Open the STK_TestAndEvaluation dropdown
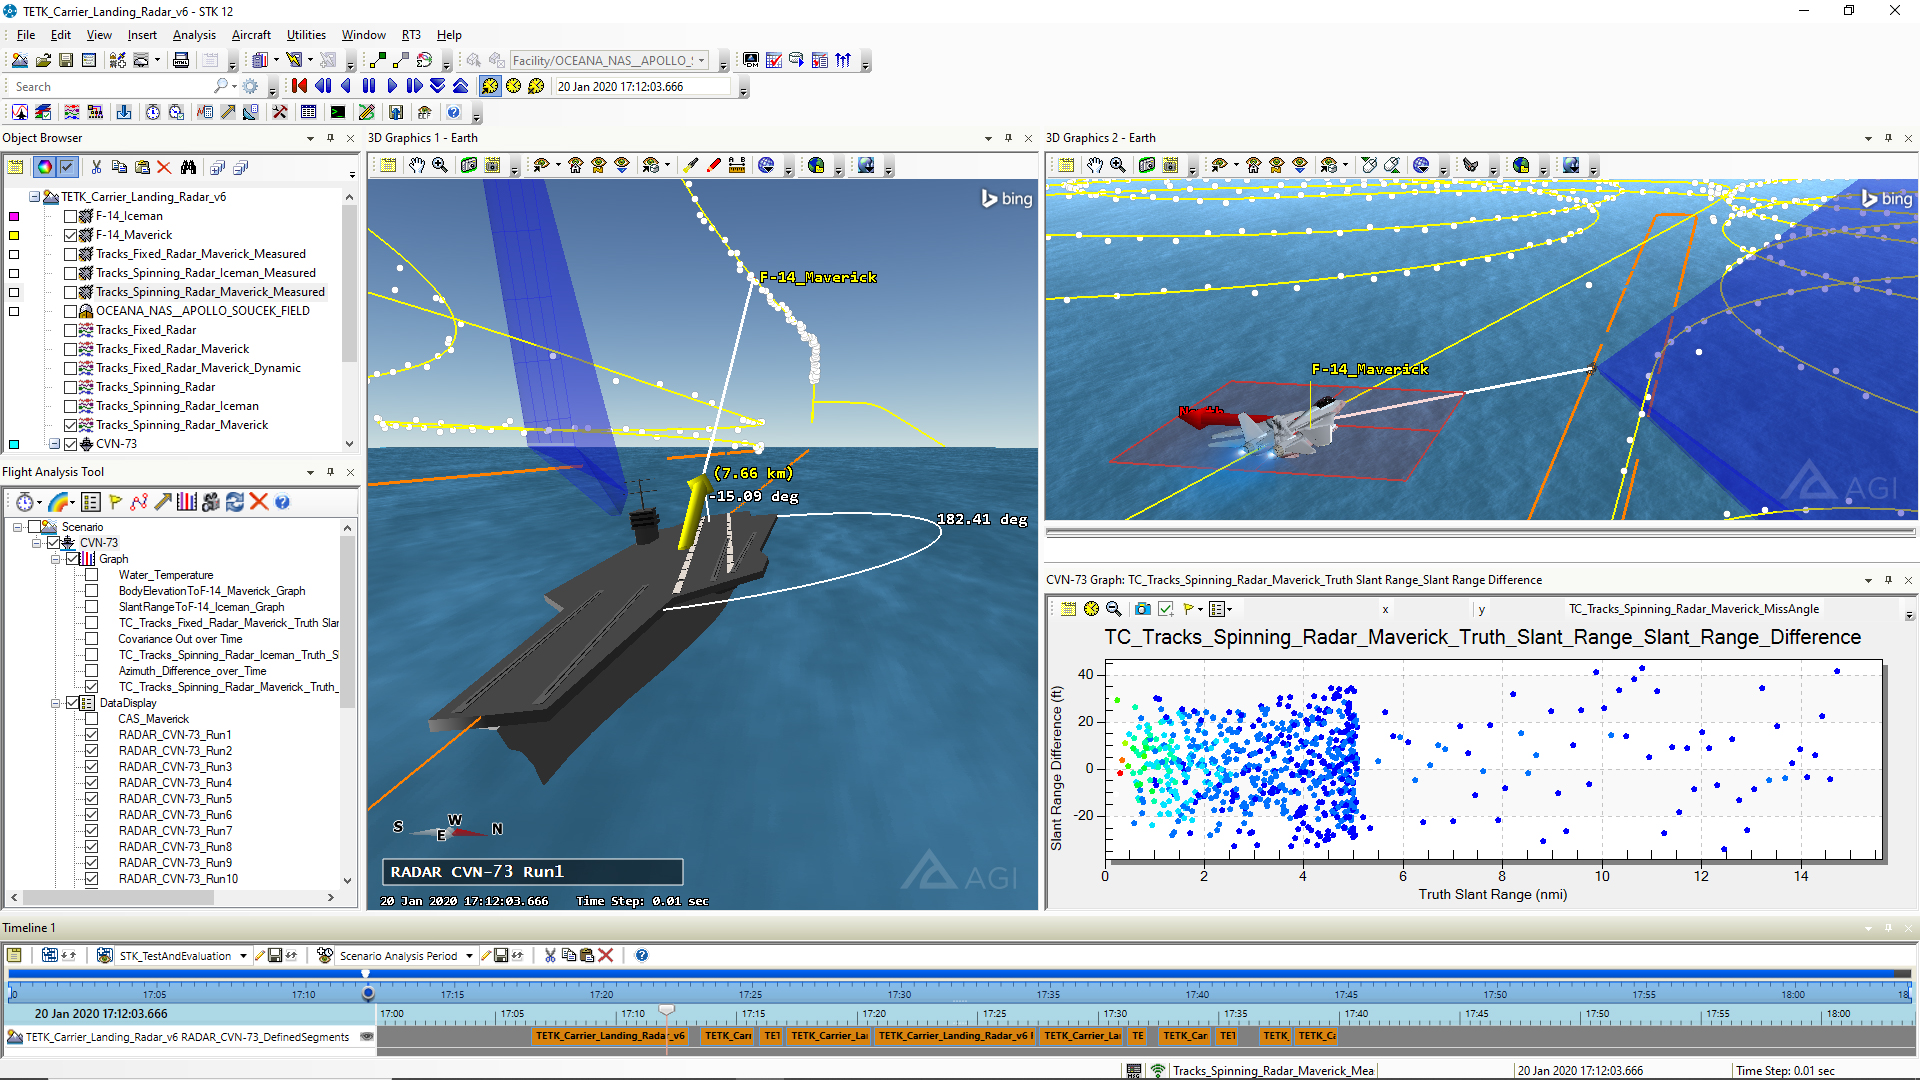 pos(243,956)
